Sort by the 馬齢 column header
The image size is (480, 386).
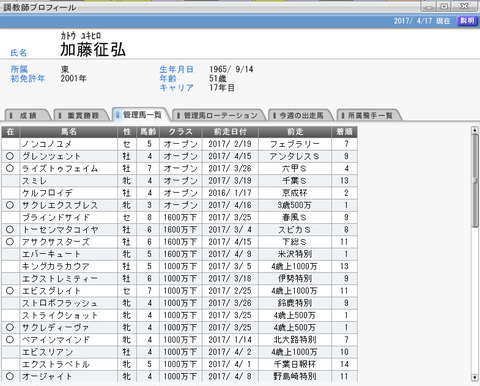pyautogui.click(x=148, y=132)
